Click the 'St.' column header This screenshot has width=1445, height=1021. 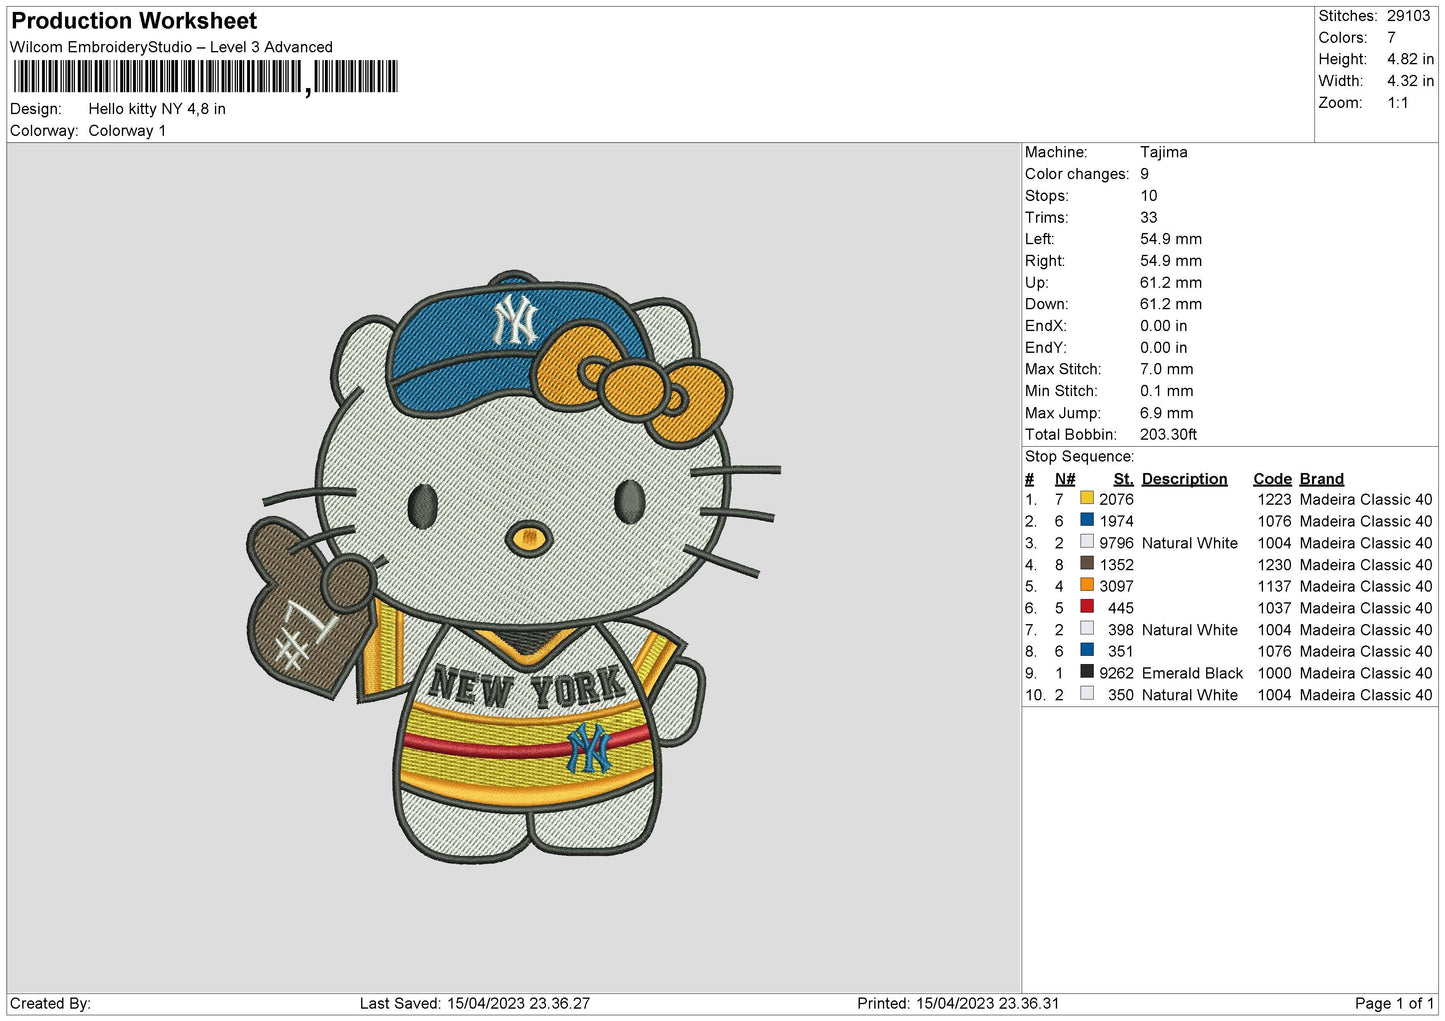(1123, 479)
